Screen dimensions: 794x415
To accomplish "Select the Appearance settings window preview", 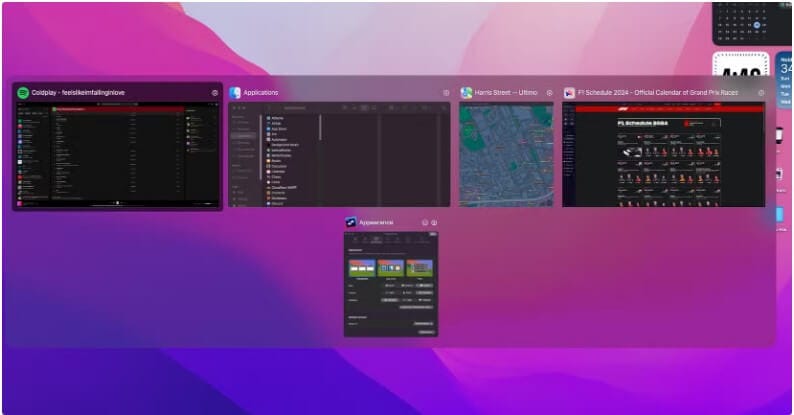I will (x=391, y=284).
